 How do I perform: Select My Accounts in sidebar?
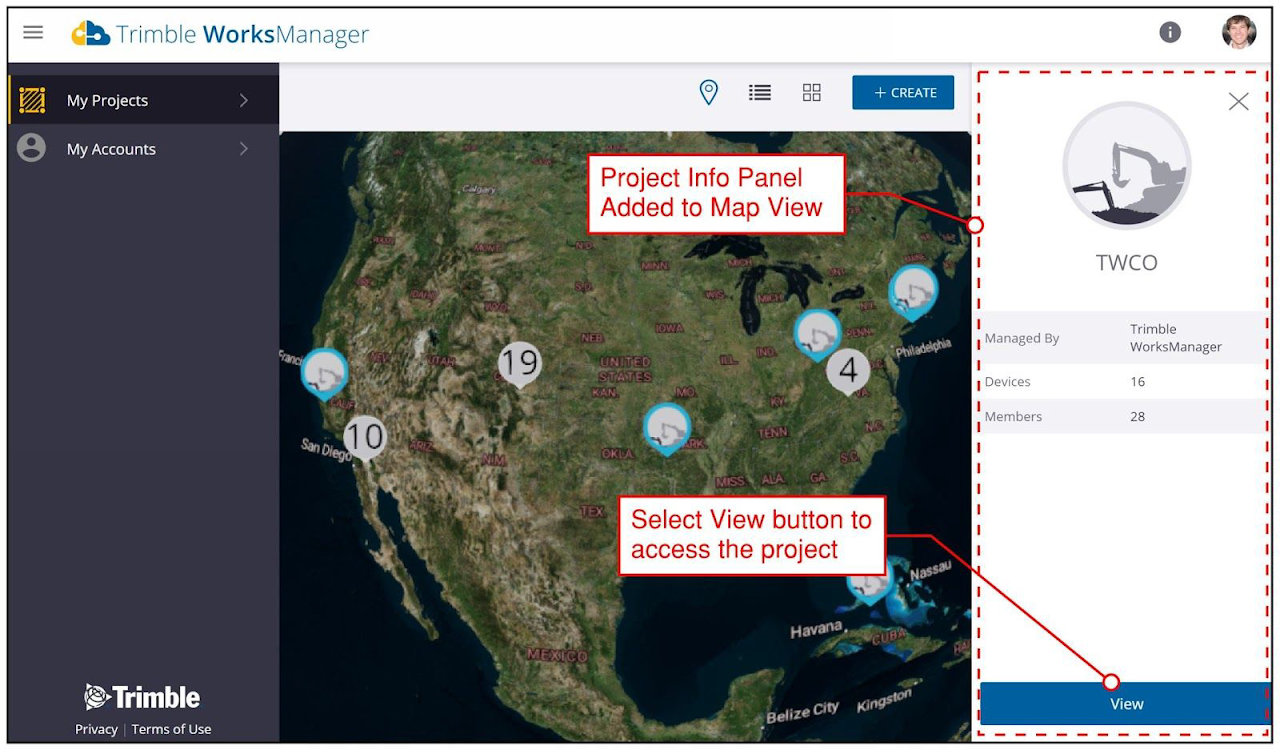point(144,149)
